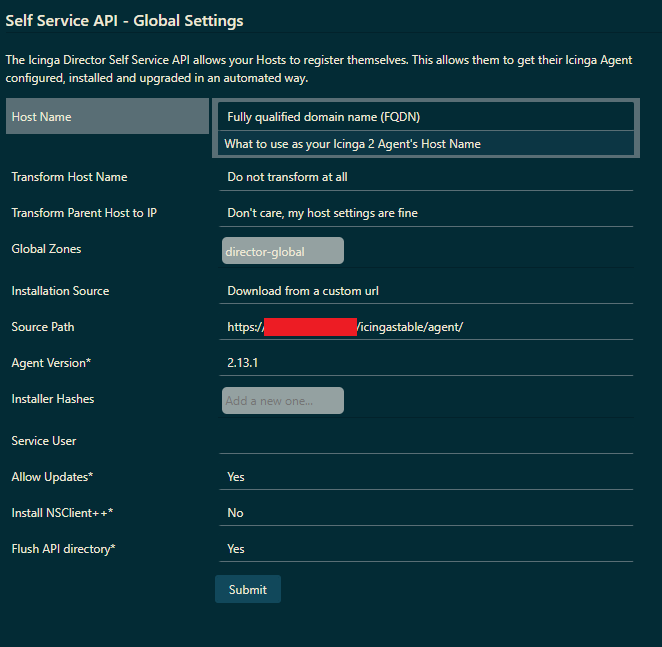Screen dimensions: 662x647
Task: Click the Installer Hashes label
Action: pyautogui.click(x=53, y=399)
